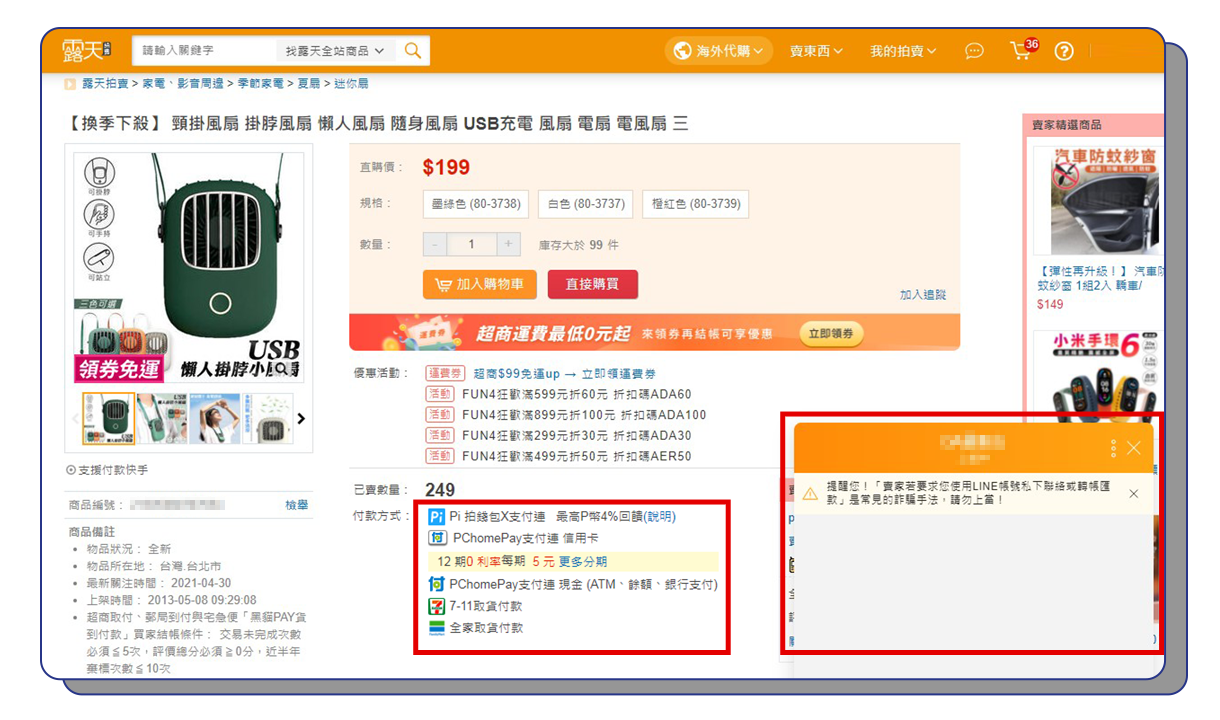Increase quantity with the plus stepper
The width and height of the screenshot is (1220, 720).
tap(509, 244)
